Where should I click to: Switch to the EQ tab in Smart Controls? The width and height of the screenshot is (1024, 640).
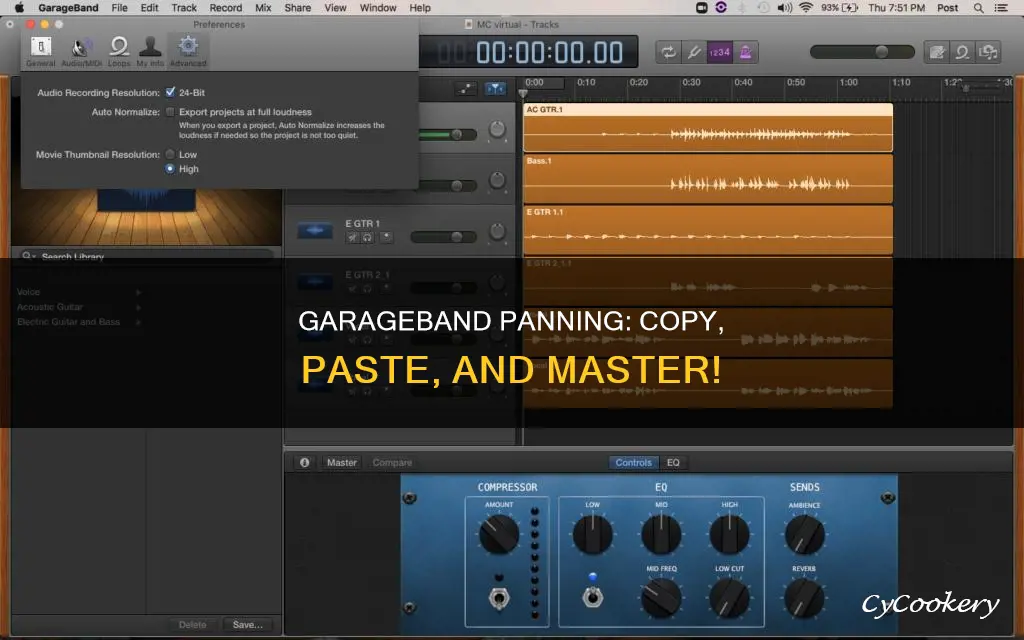673,462
